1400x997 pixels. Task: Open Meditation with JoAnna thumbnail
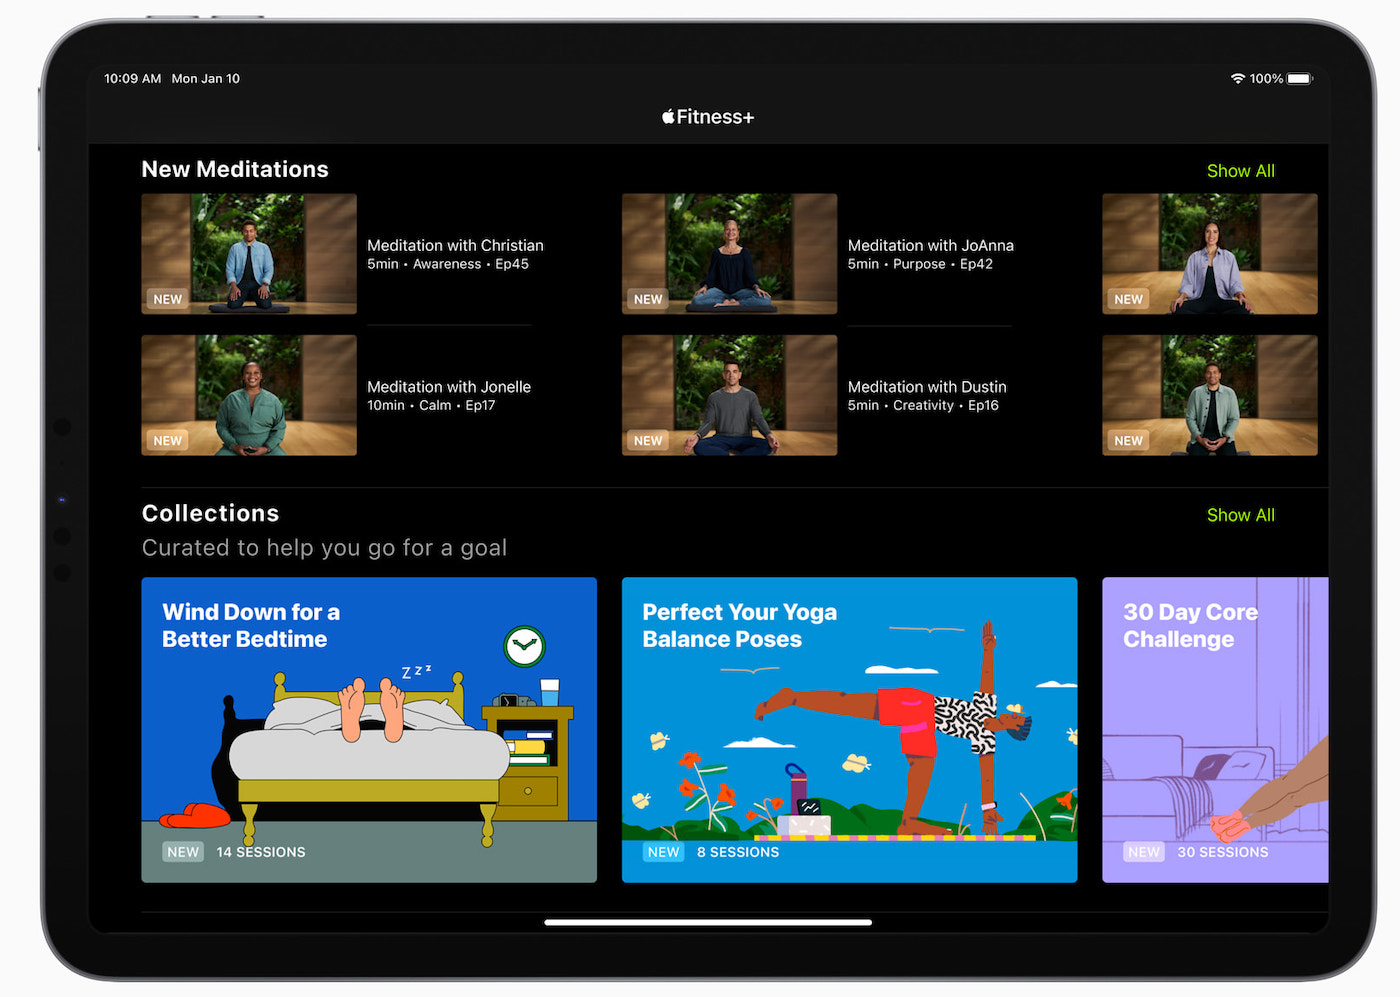point(729,254)
